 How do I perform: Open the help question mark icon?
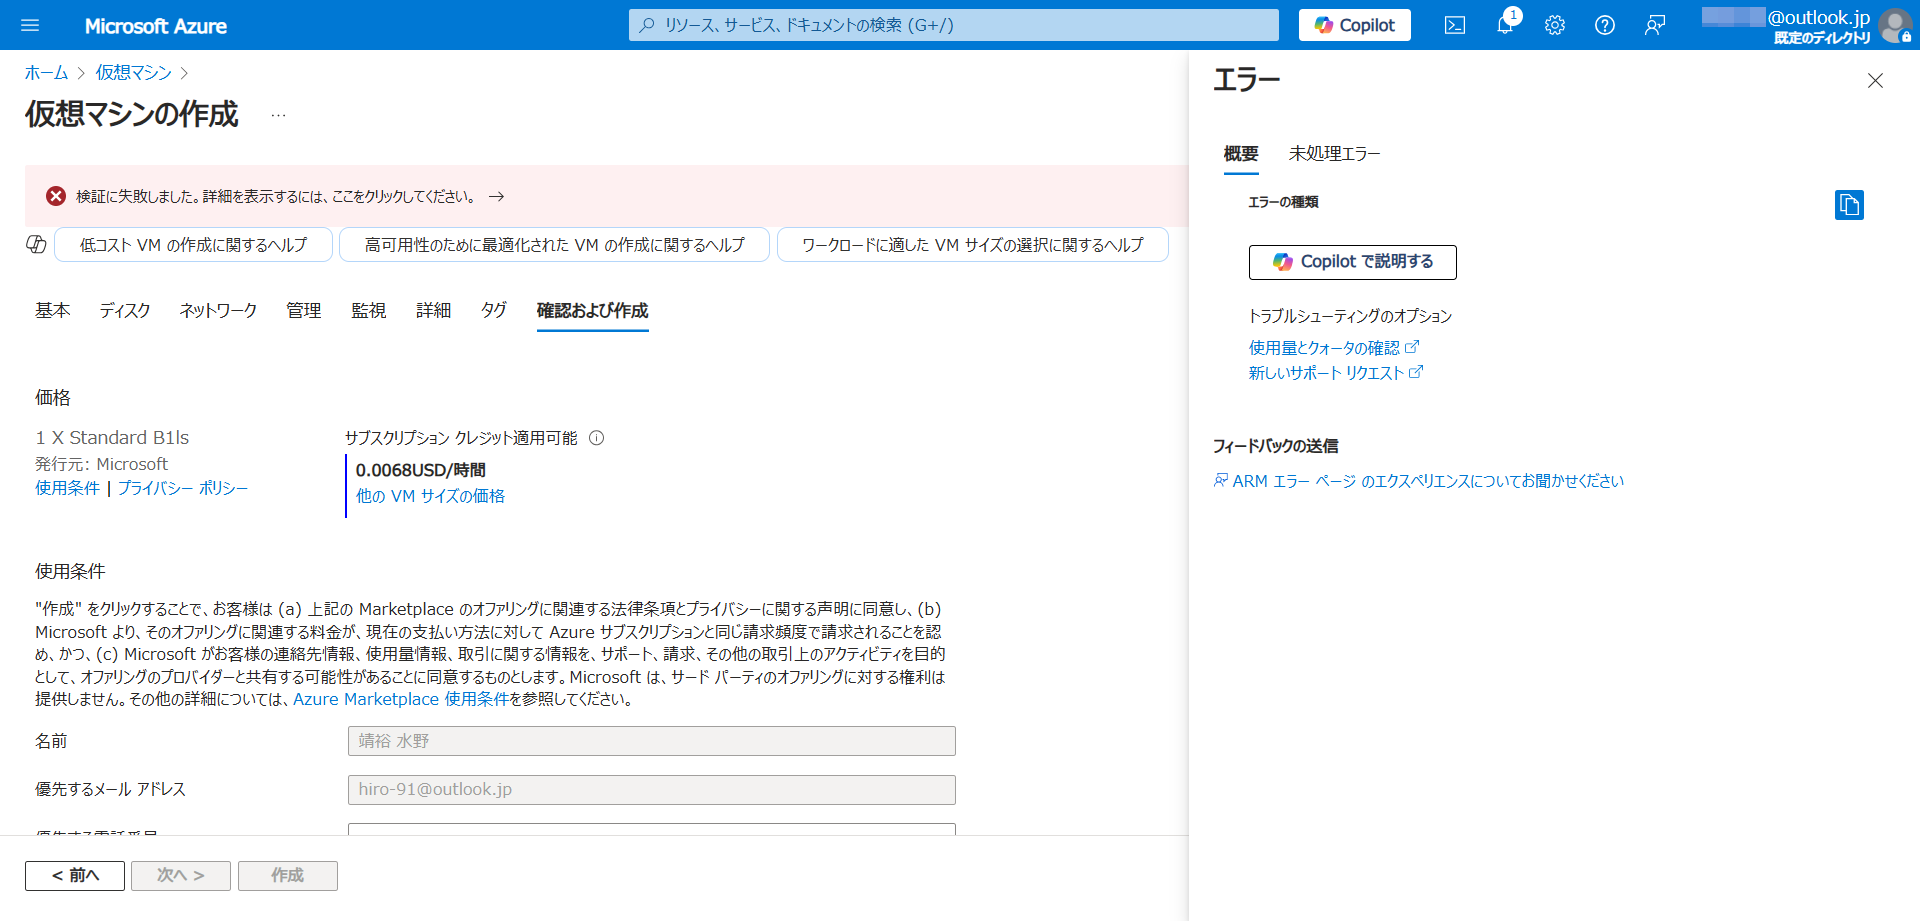point(1604,25)
